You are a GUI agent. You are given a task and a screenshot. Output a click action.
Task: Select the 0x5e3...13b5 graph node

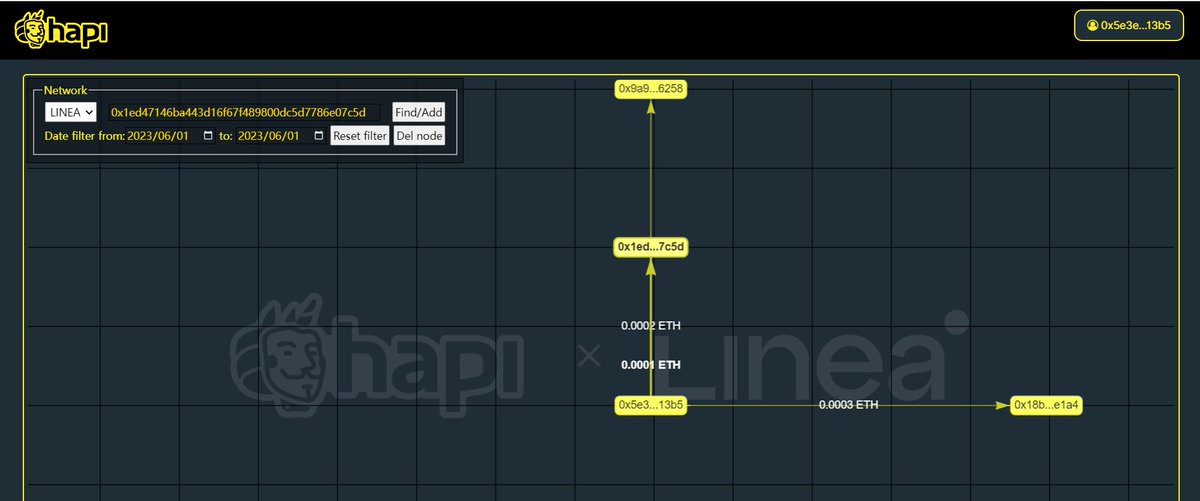click(651, 405)
